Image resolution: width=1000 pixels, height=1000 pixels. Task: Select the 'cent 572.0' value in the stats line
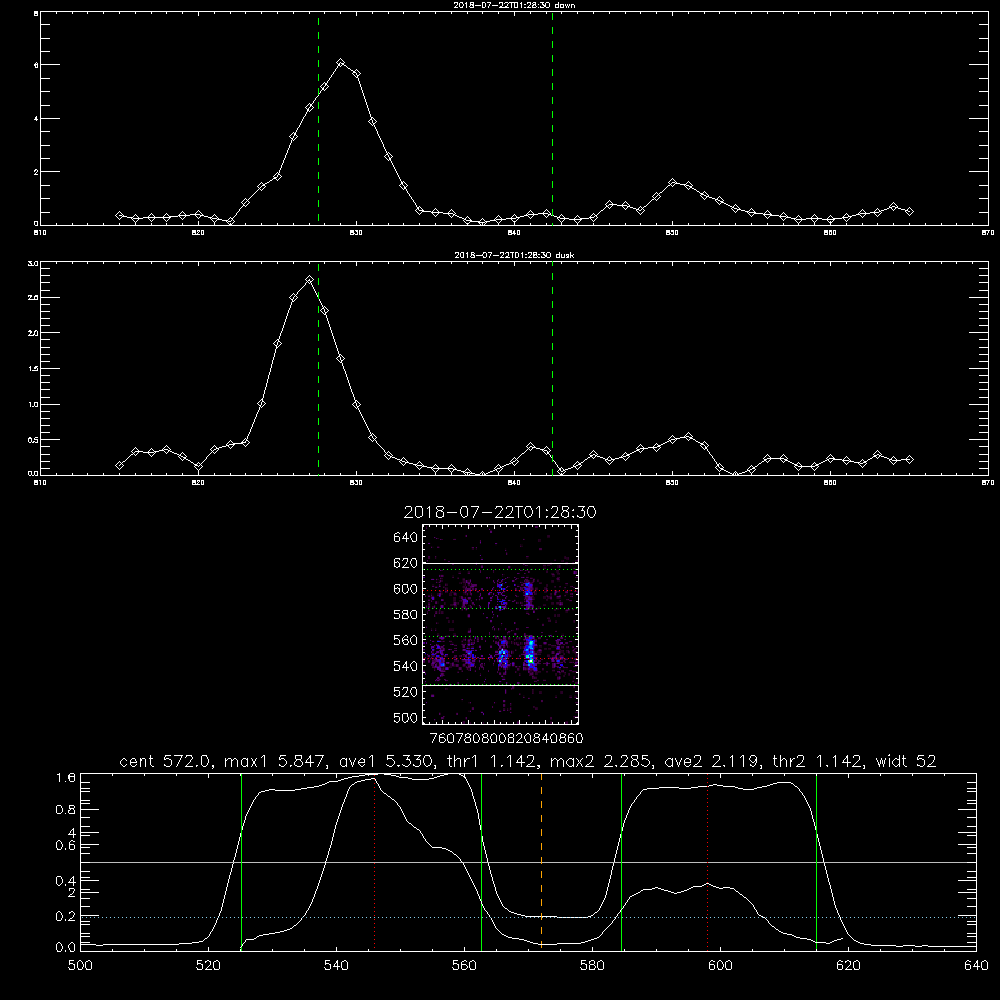tap(166, 761)
